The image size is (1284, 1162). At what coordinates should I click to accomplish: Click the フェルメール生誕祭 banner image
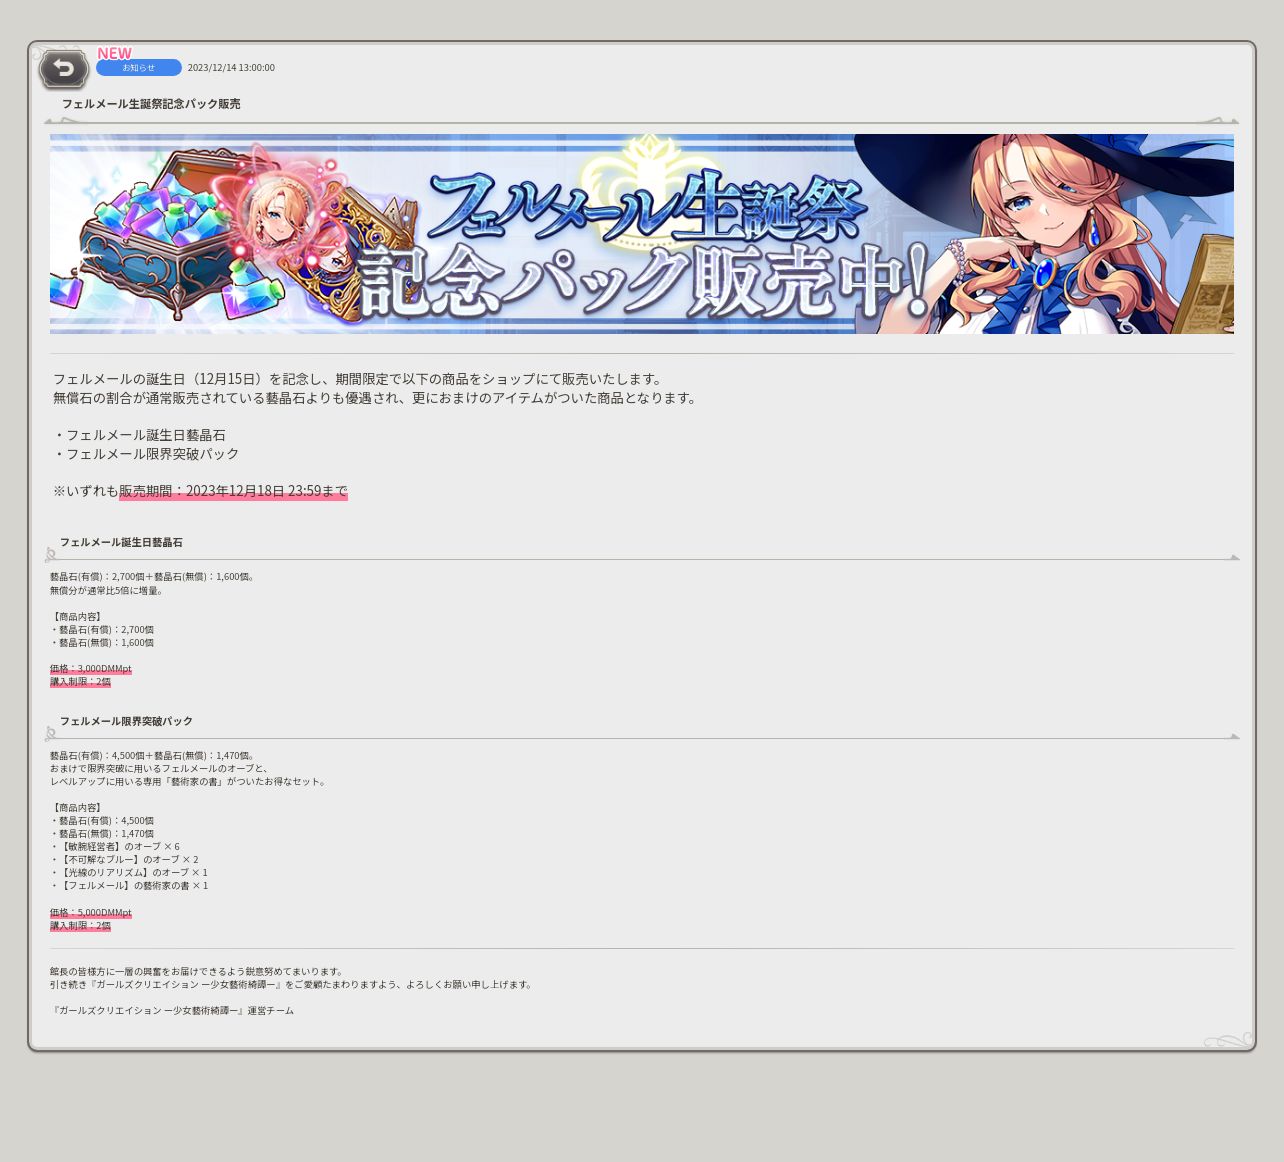click(x=642, y=234)
